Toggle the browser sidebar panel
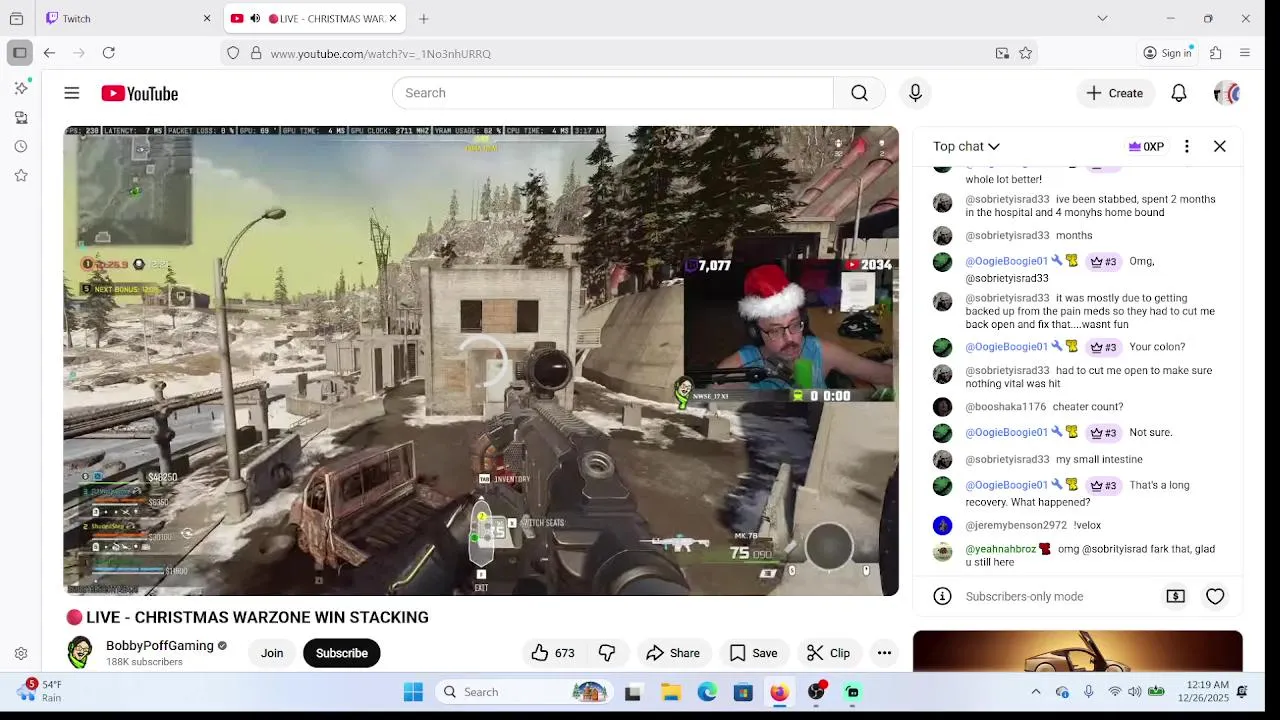Viewport: 1280px width, 720px height. point(20,53)
